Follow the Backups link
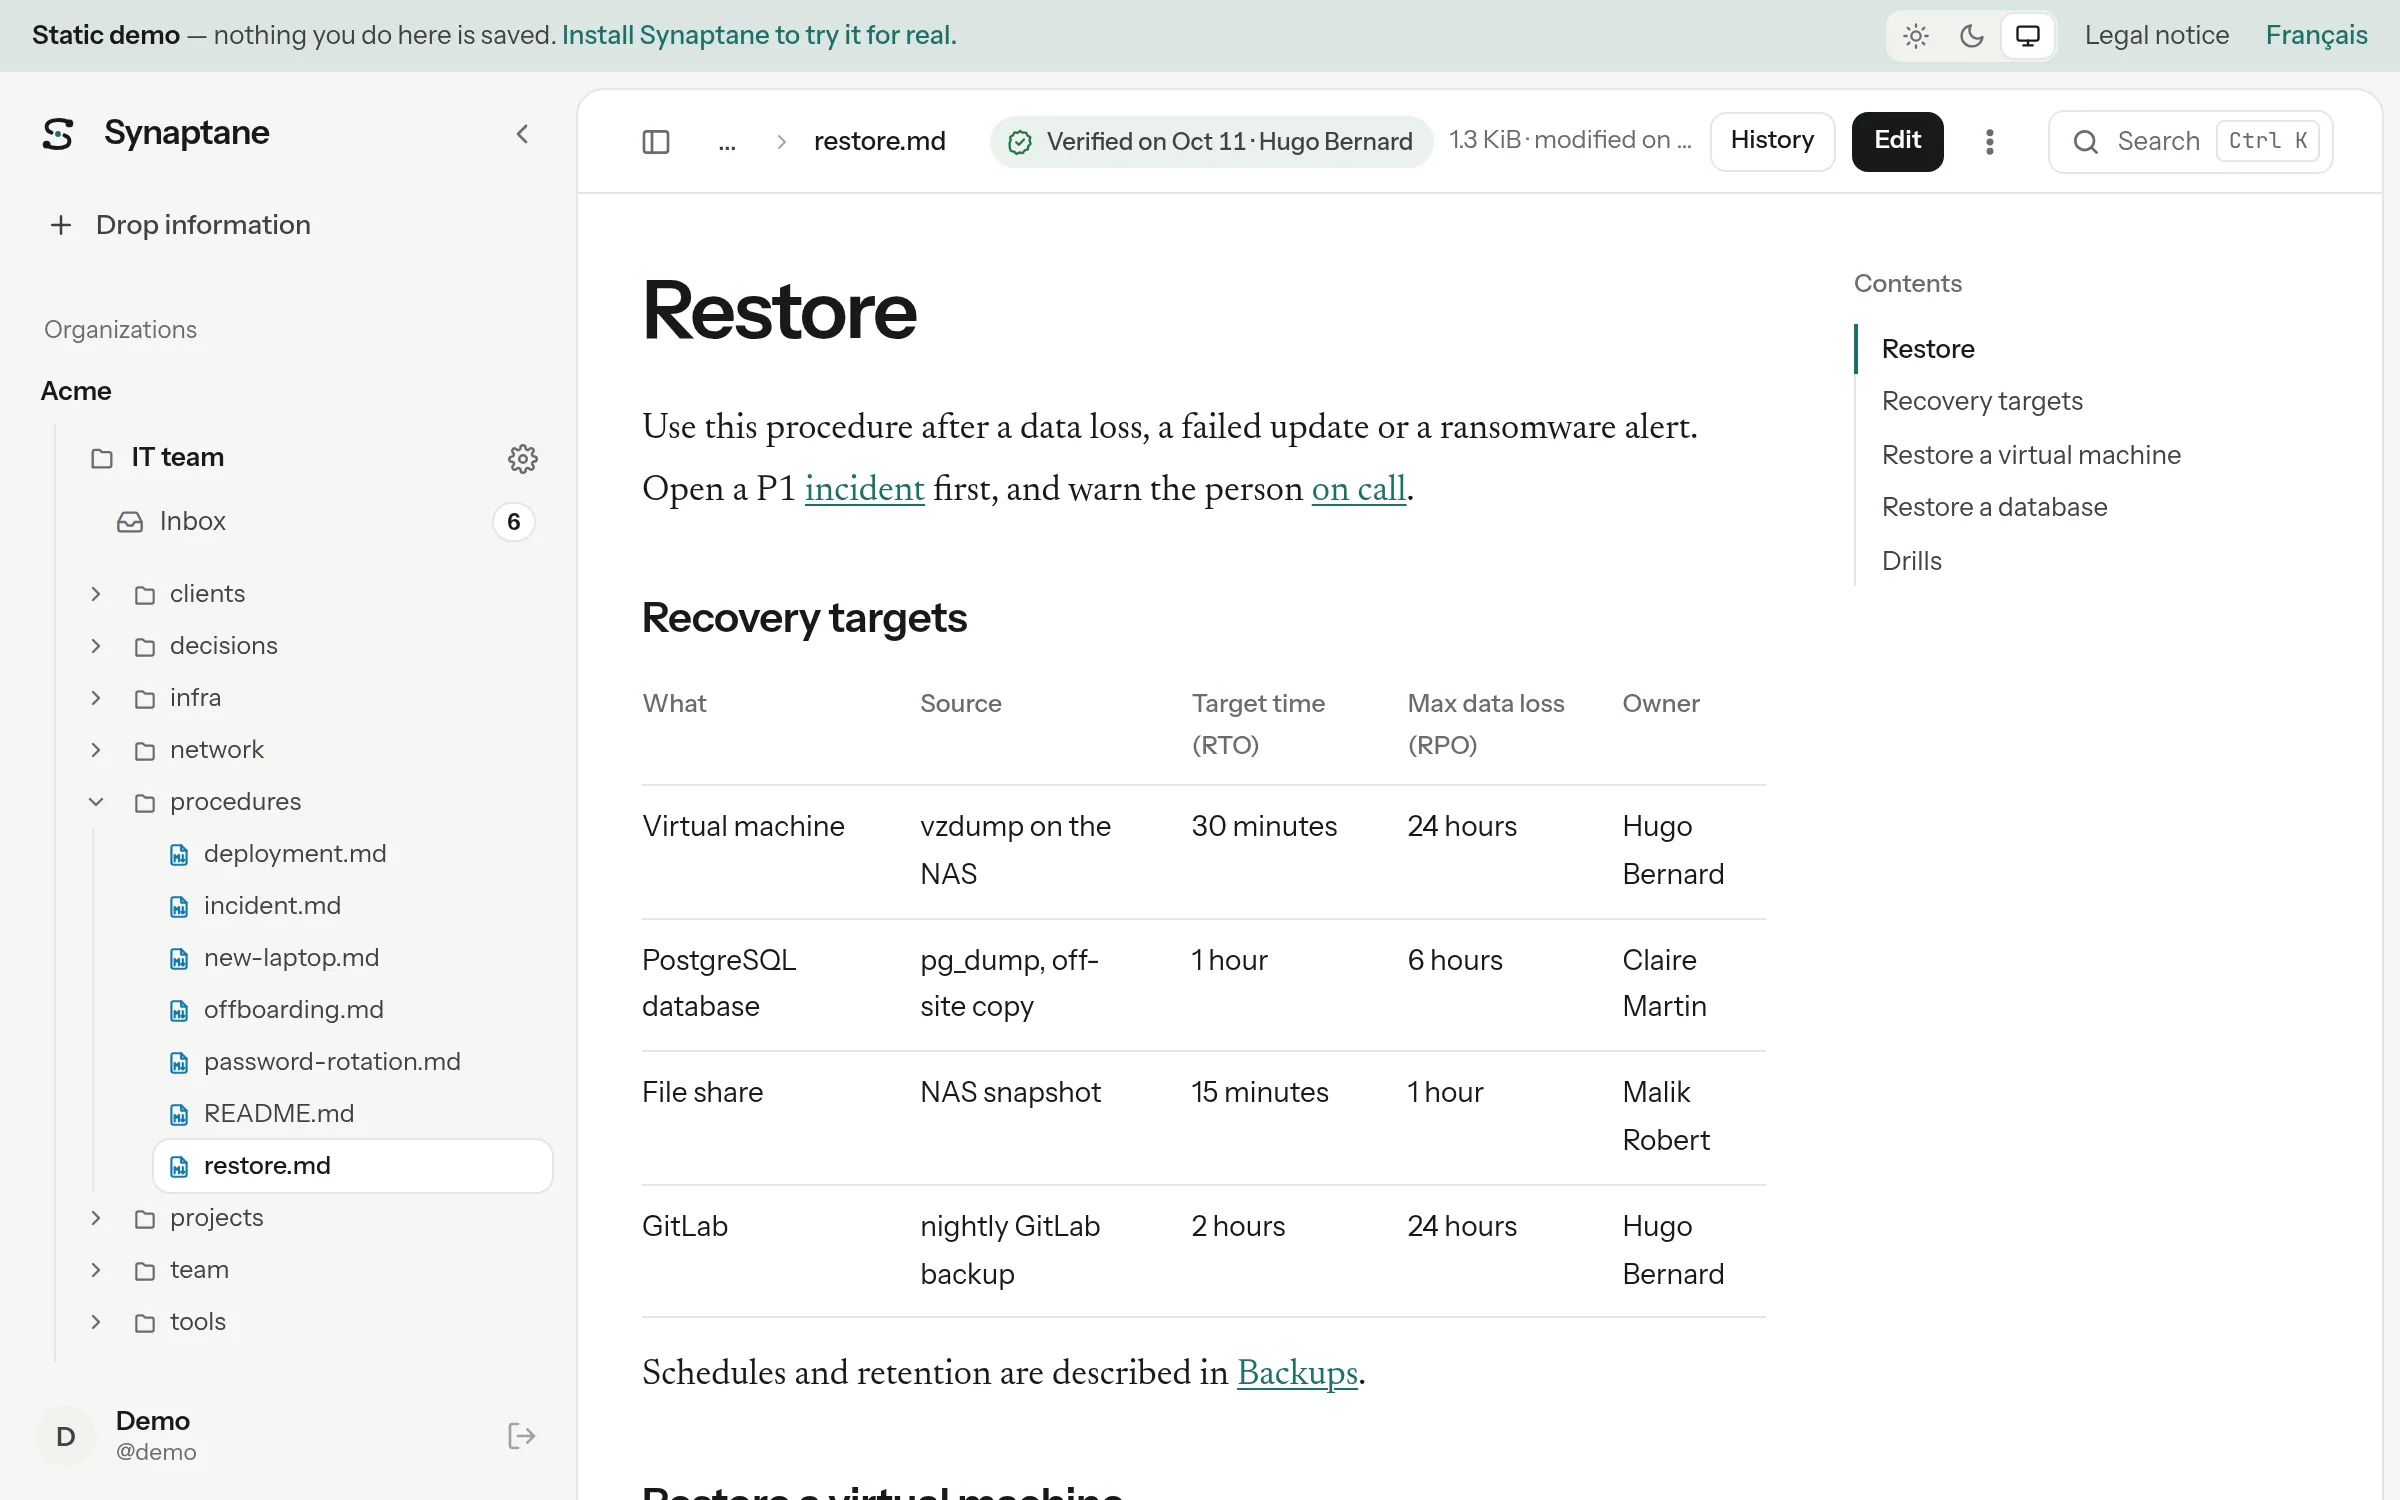Viewport: 2400px width, 1500px height. tap(1297, 1373)
